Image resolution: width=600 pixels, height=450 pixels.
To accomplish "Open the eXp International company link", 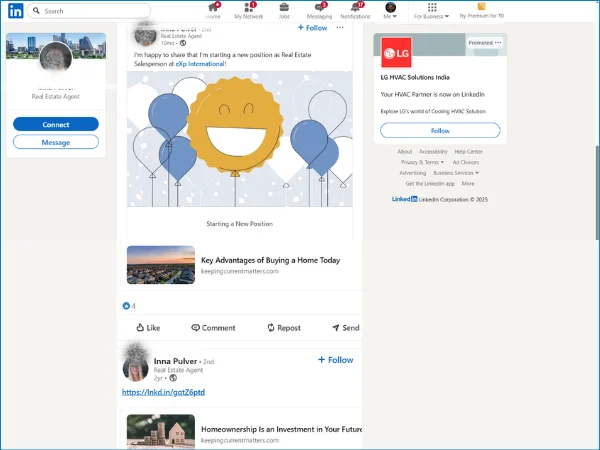I will click(x=200, y=64).
